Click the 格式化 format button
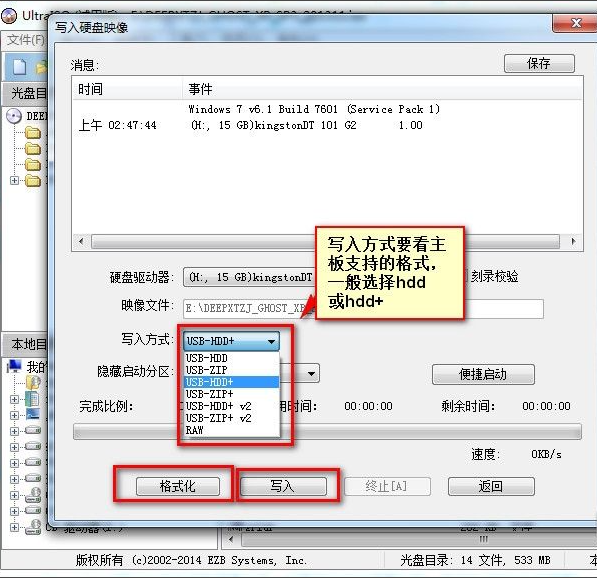This screenshot has height=578, width=597. 178,486
